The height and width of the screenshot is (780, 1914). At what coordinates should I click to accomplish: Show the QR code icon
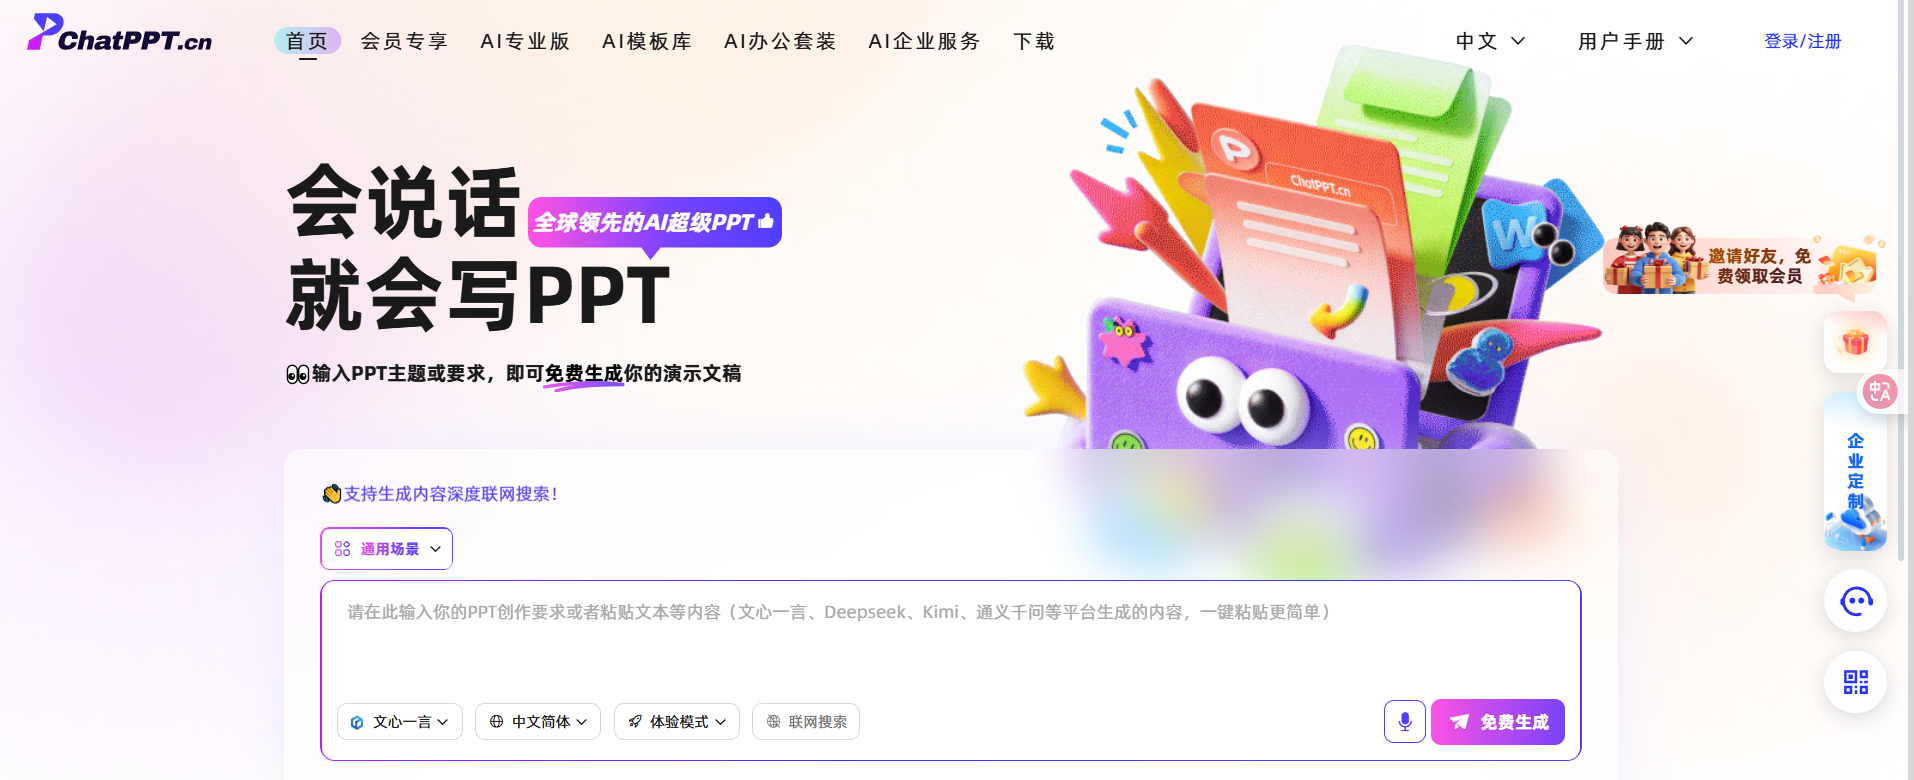[x=1856, y=682]
